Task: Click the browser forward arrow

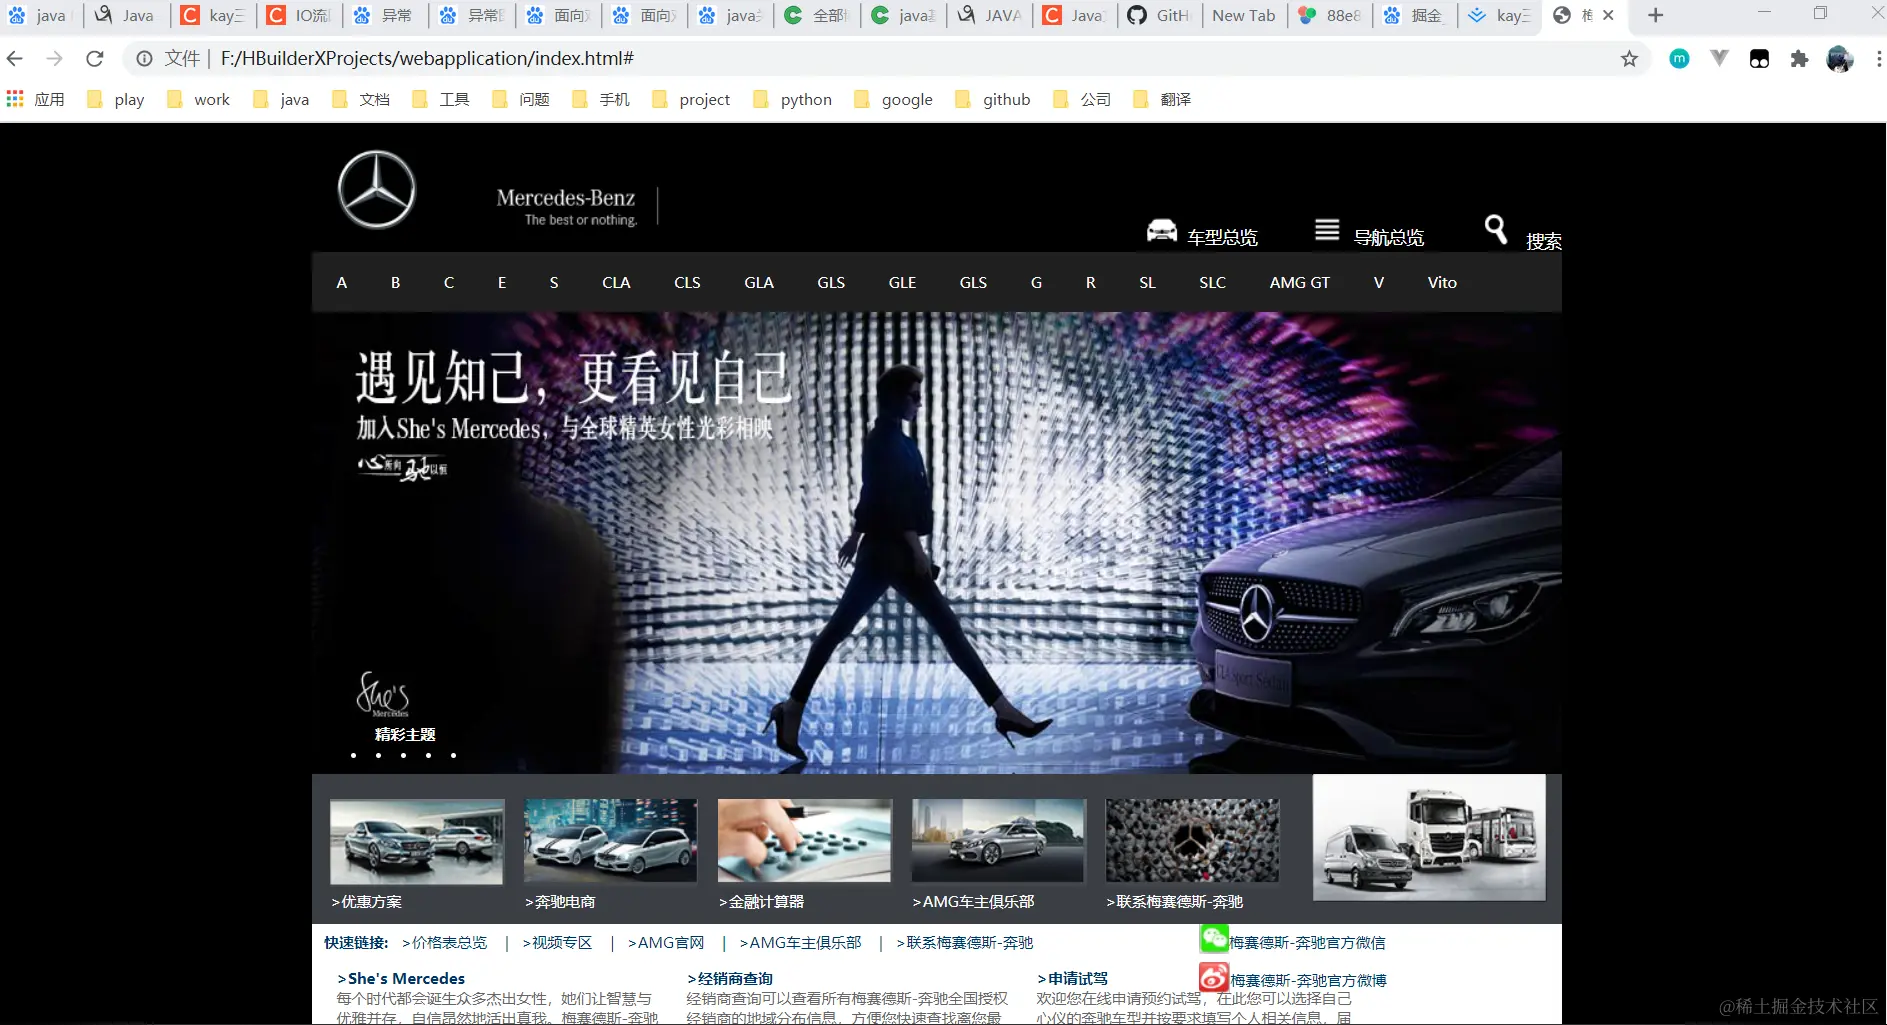Action: tap(55, 59)
